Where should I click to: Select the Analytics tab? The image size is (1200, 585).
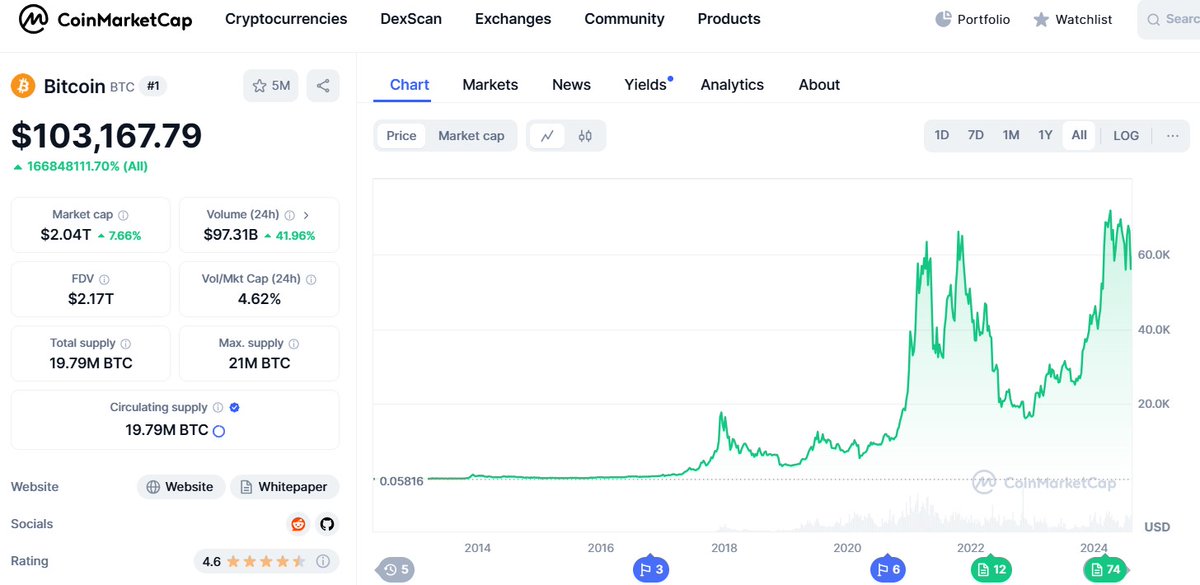tap(732, 85)
